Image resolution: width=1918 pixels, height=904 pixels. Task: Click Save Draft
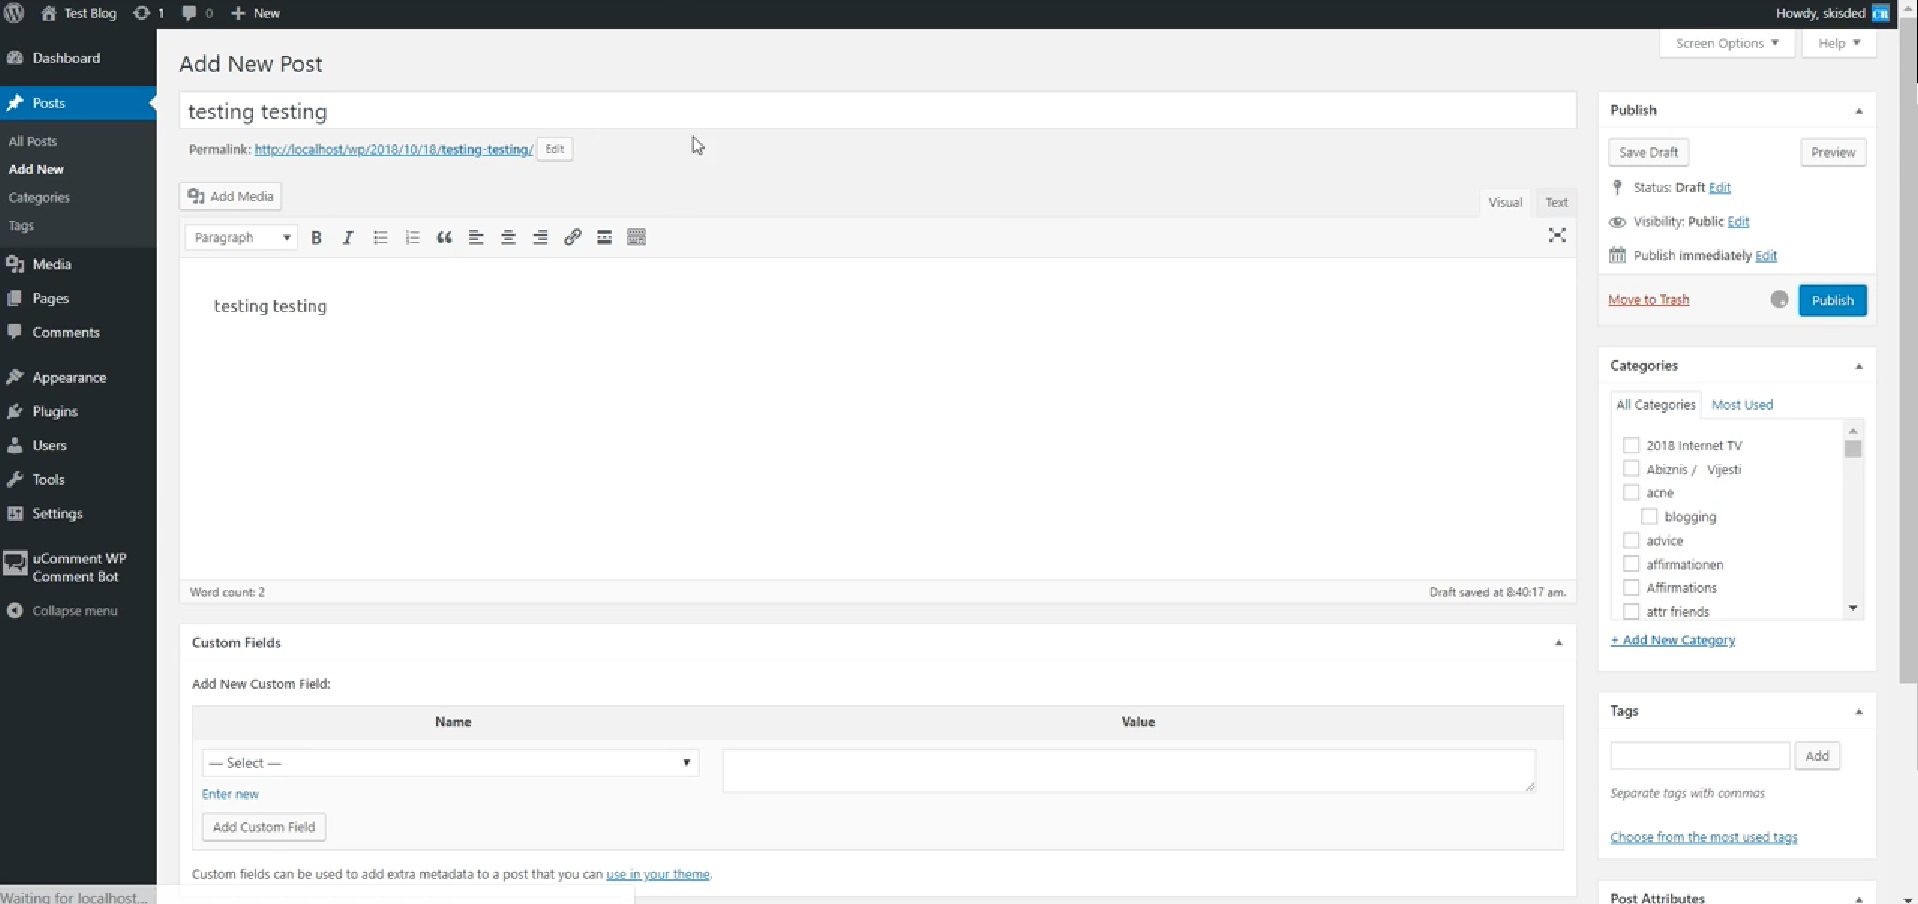[1648, 152]
